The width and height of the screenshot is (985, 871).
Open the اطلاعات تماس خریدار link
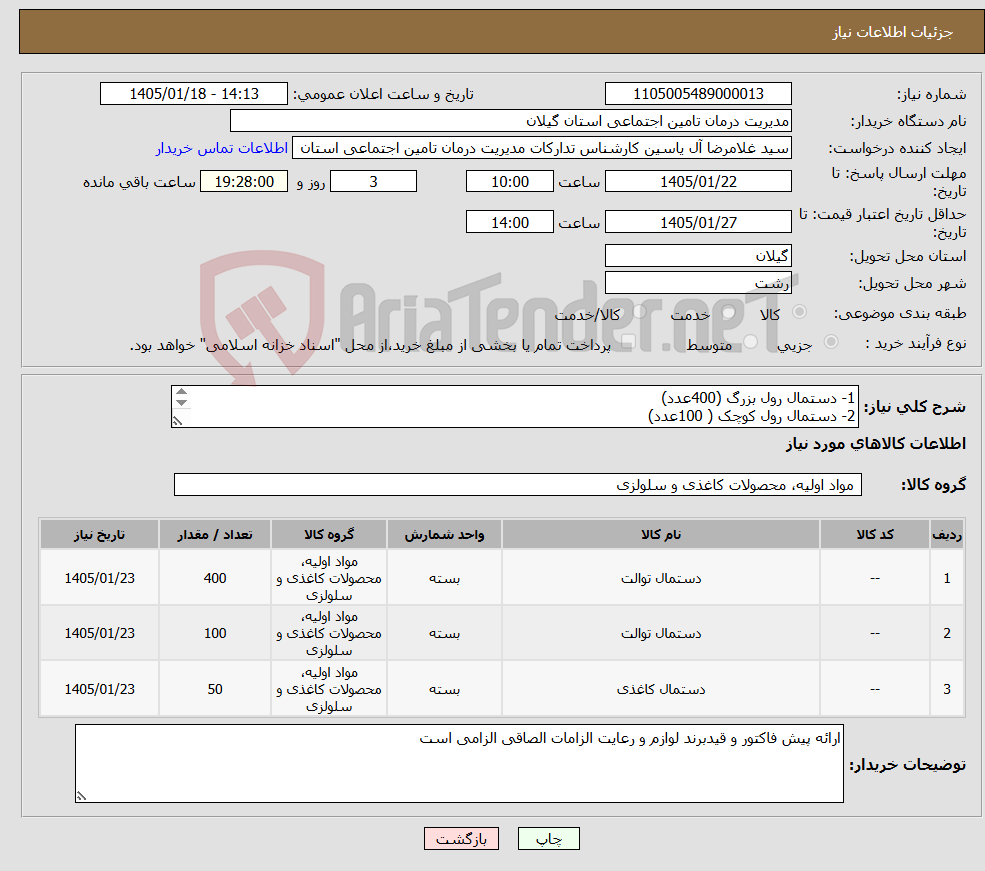pyautogui.click(x=222, y=148)
